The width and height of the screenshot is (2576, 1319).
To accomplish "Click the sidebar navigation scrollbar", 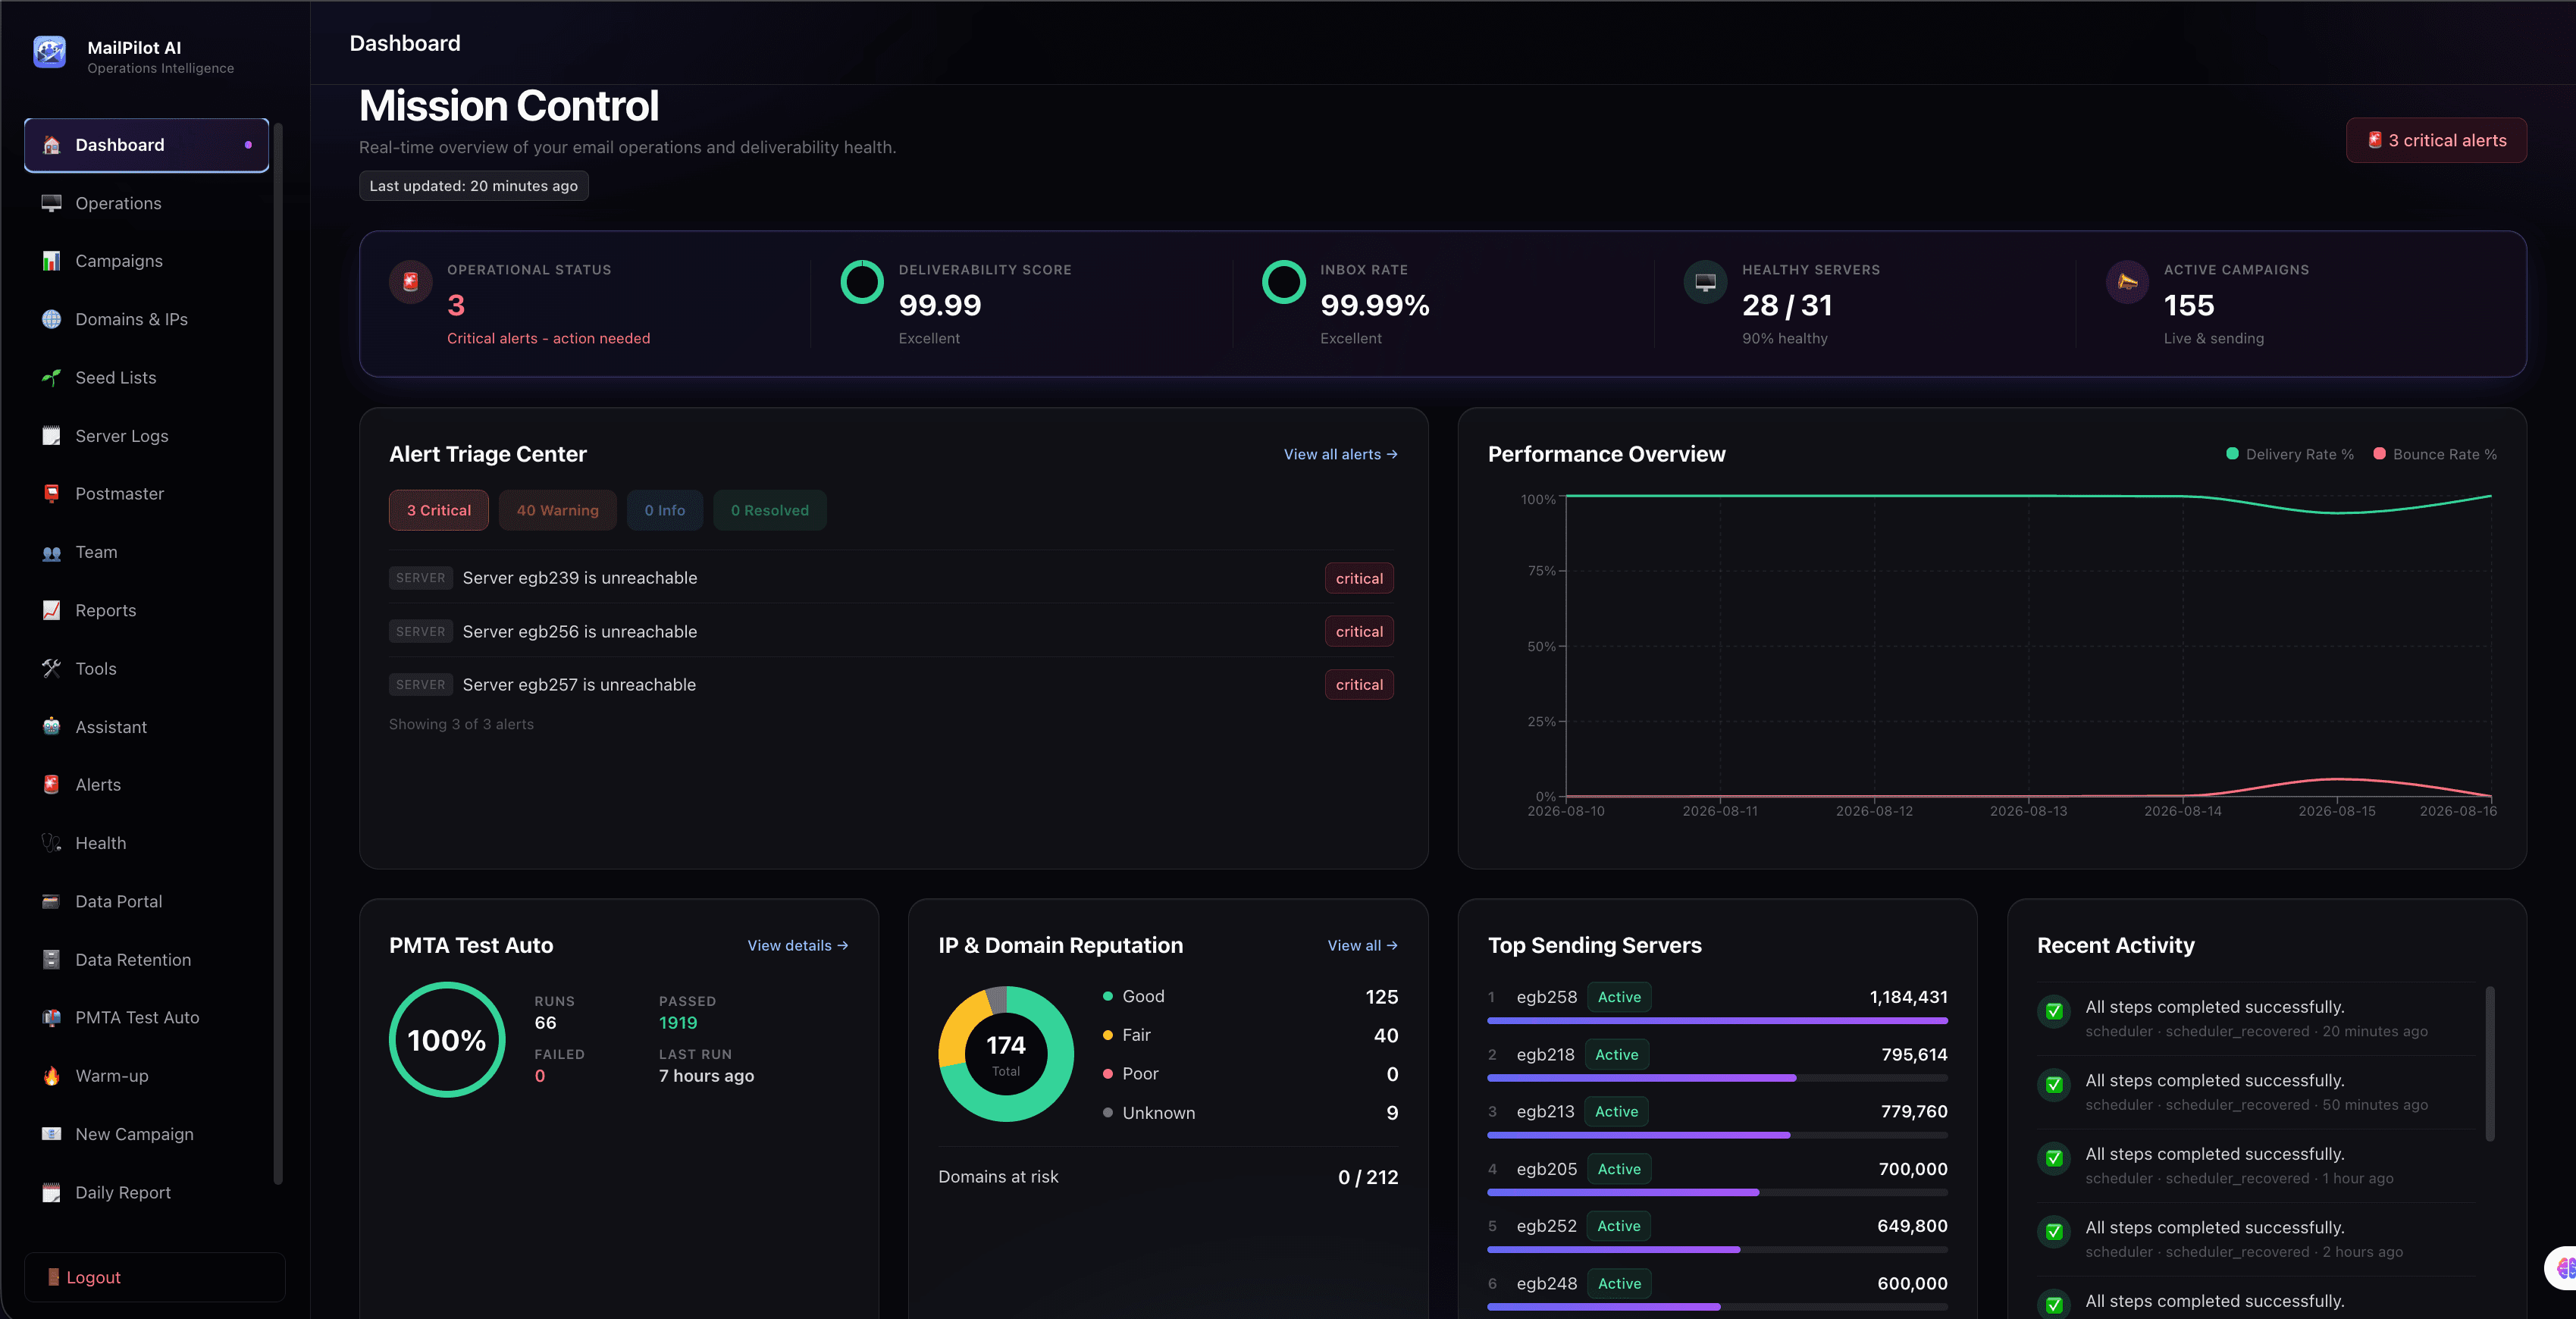I will click(x=278, y=654).
